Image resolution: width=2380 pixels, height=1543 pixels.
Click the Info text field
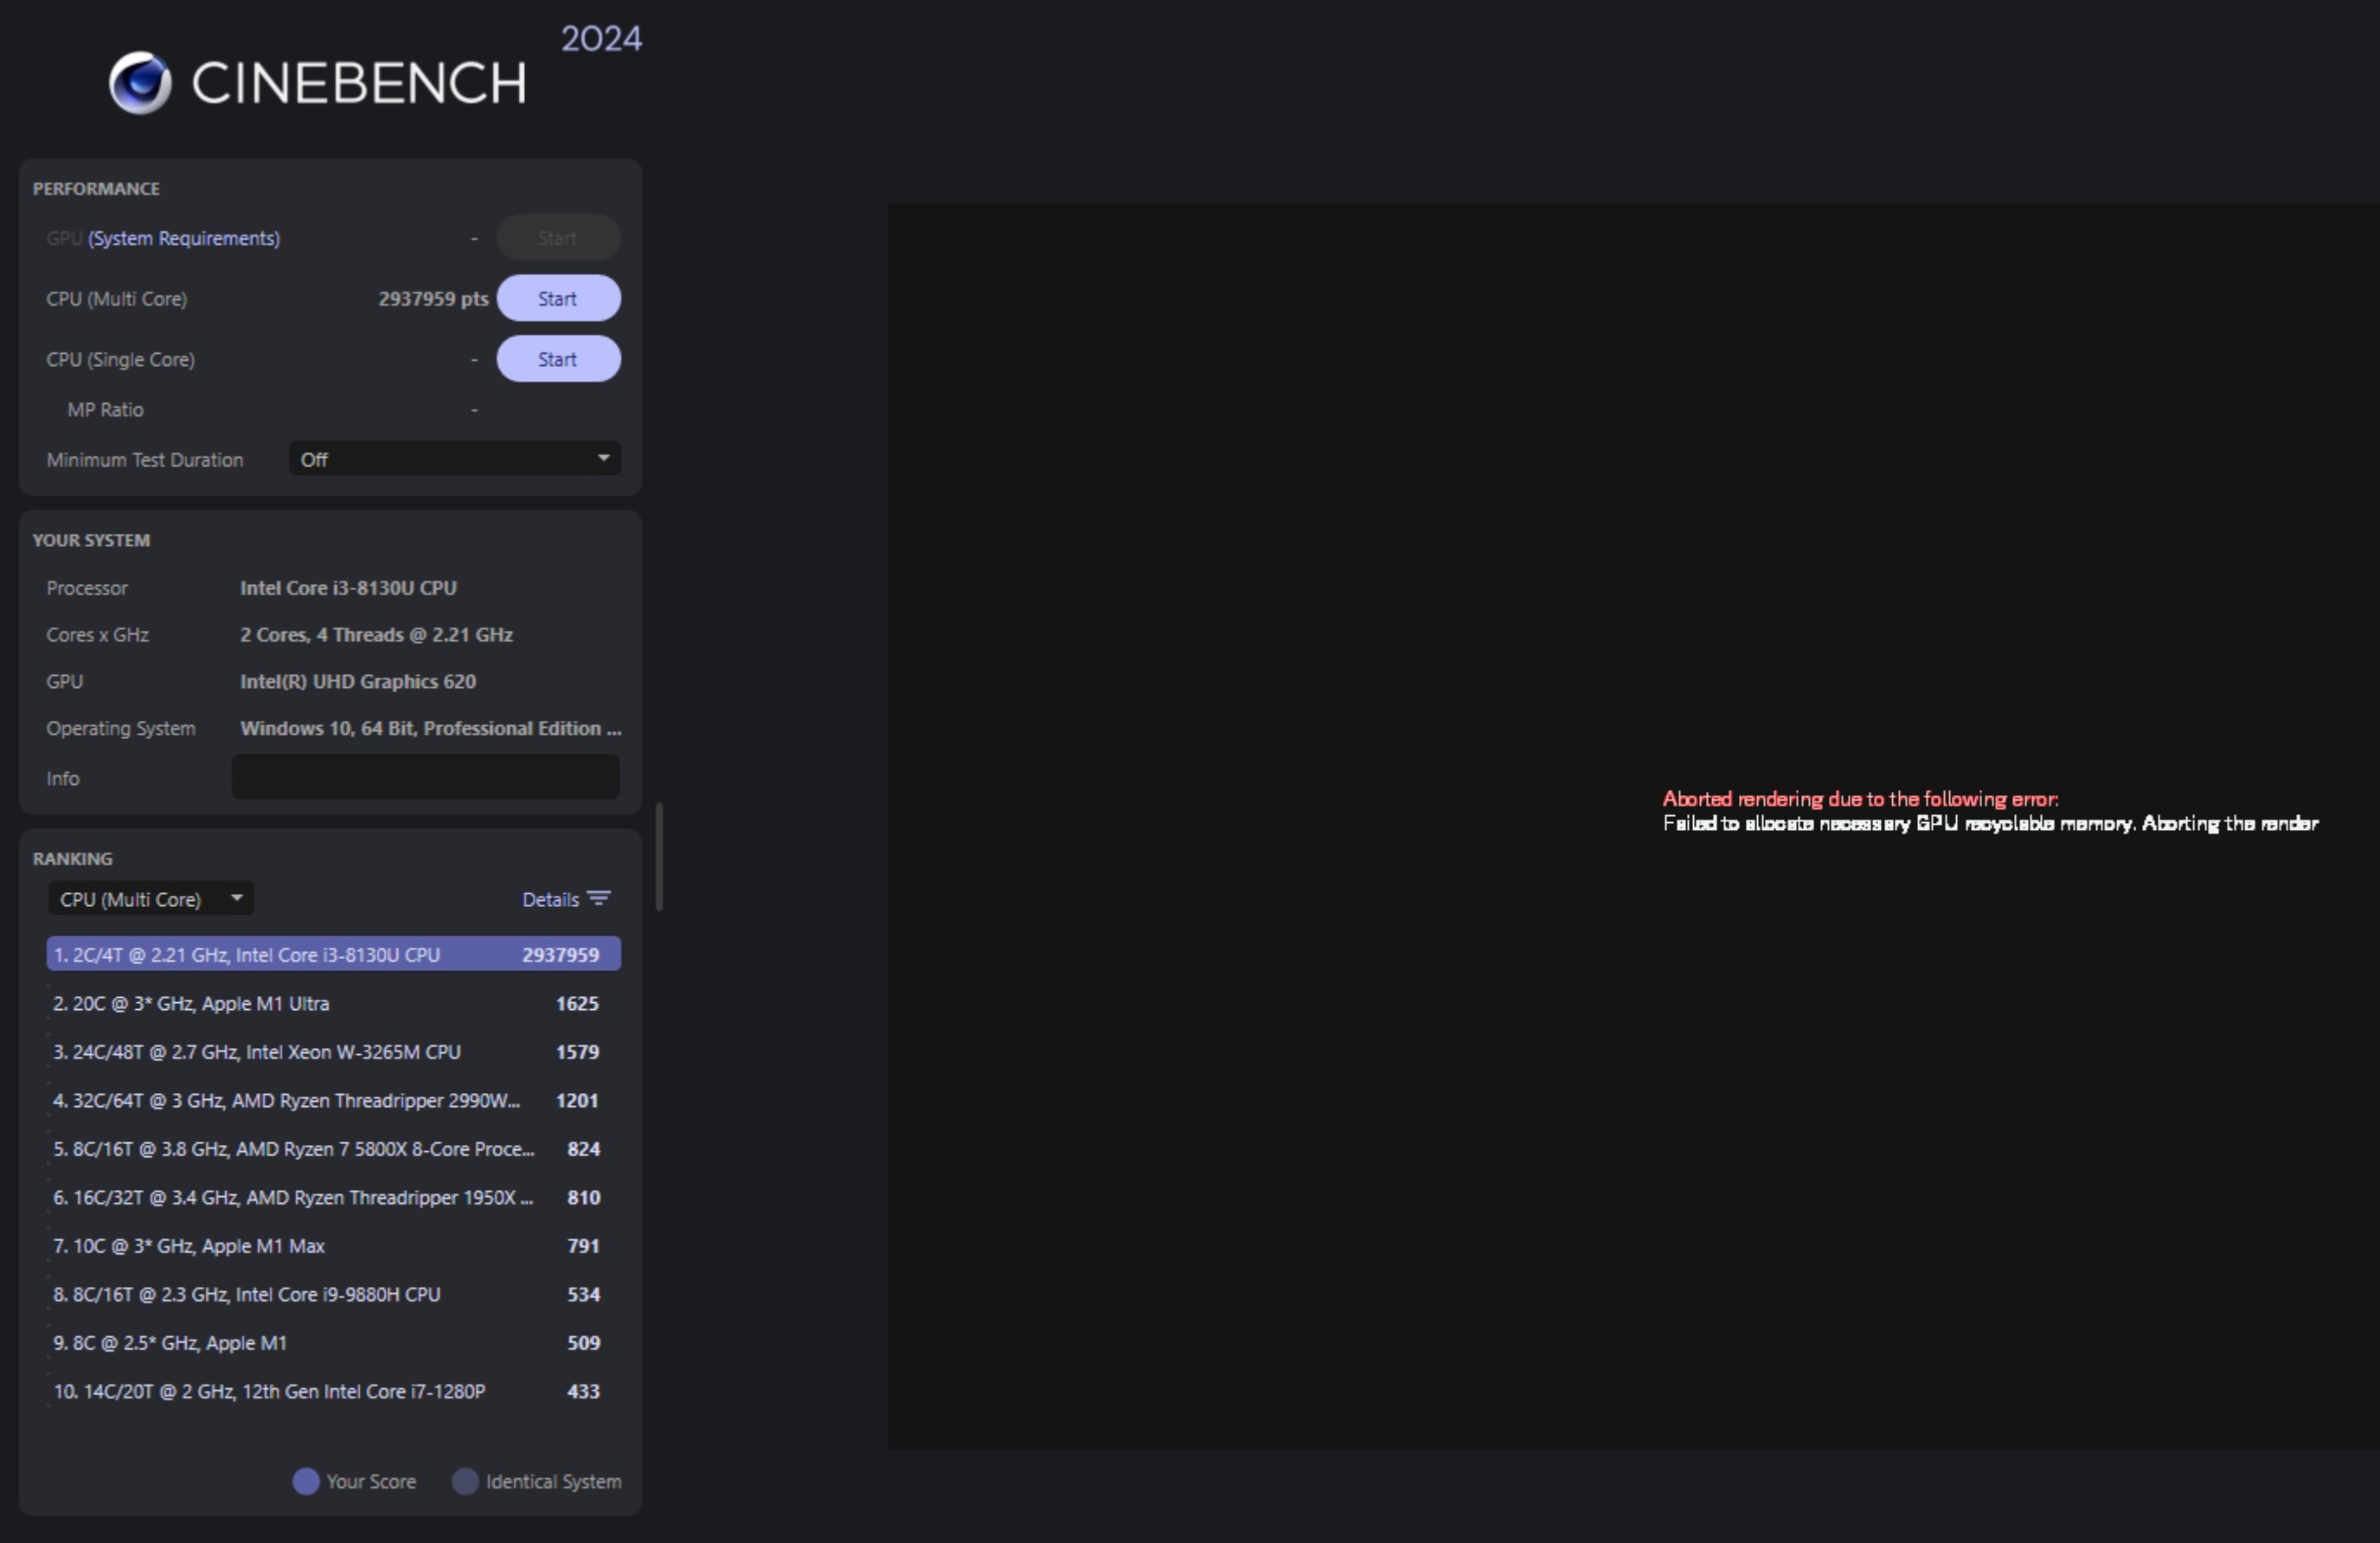(425, 777)
